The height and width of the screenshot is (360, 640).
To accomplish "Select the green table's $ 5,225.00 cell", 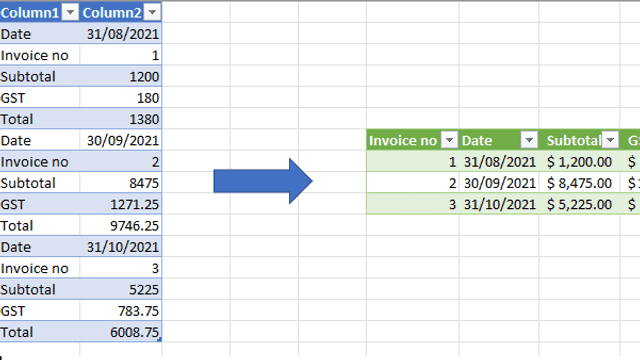I will [580, 204].
